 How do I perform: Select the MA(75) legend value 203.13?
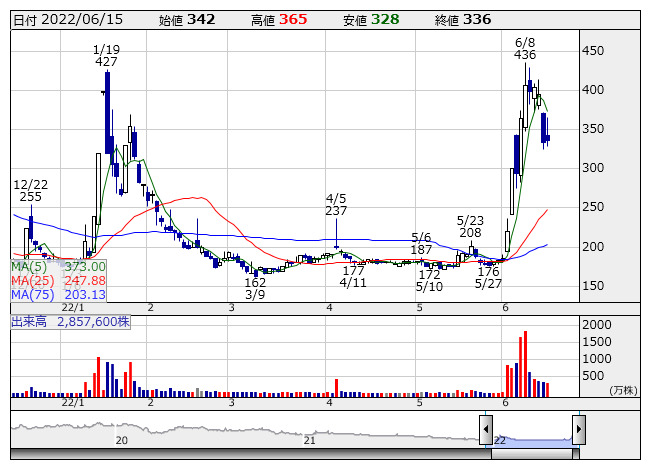click(85, 295)
